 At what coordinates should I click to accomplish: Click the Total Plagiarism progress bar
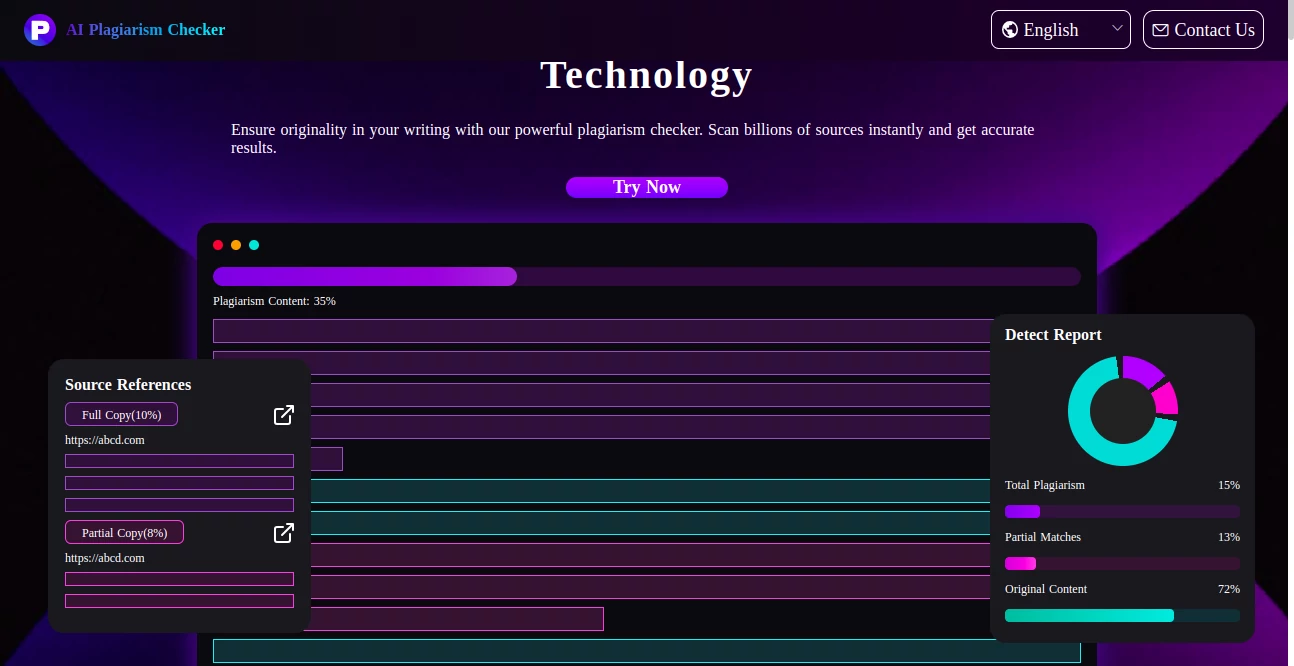click(x=1122, y=511)
